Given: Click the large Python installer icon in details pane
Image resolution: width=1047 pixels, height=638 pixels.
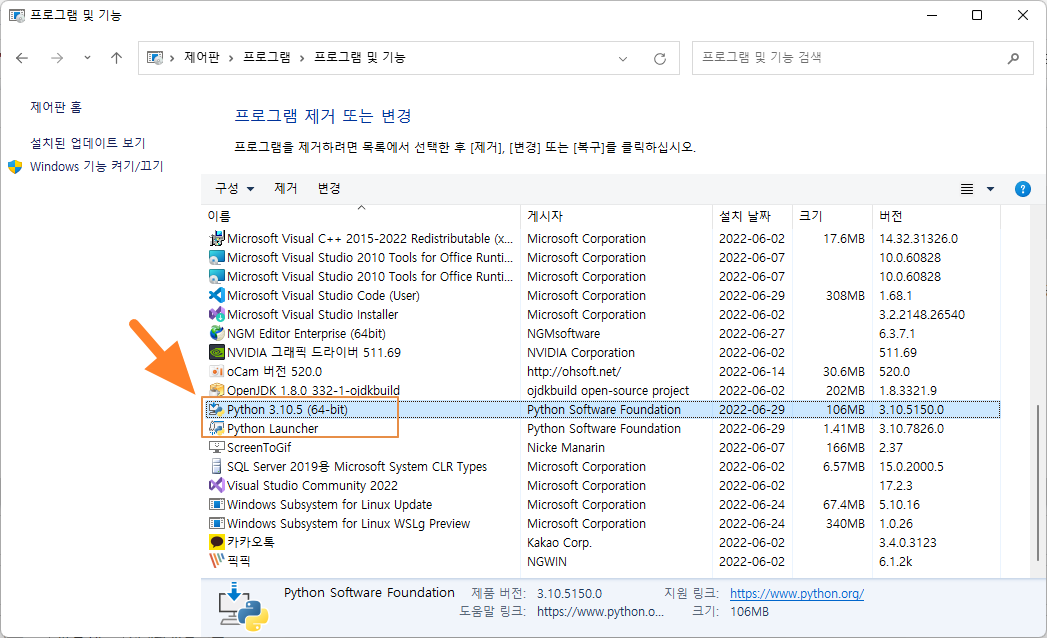Looking at the screenshot, I should click(x=243, y=607).
